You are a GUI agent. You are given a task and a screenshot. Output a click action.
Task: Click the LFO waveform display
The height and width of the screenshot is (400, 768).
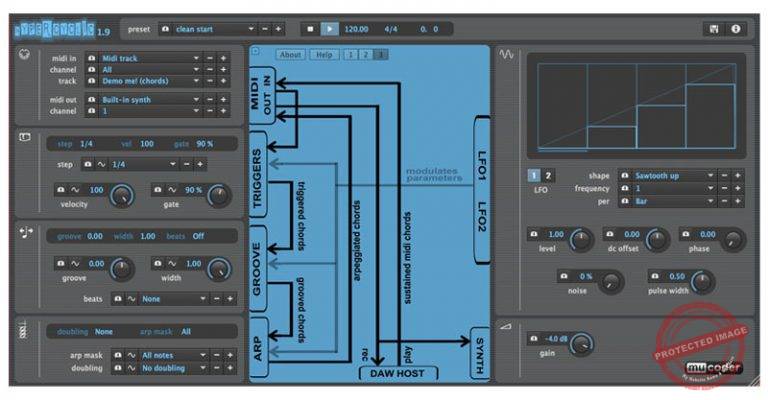pyautogui.click(x=636, y=106)
